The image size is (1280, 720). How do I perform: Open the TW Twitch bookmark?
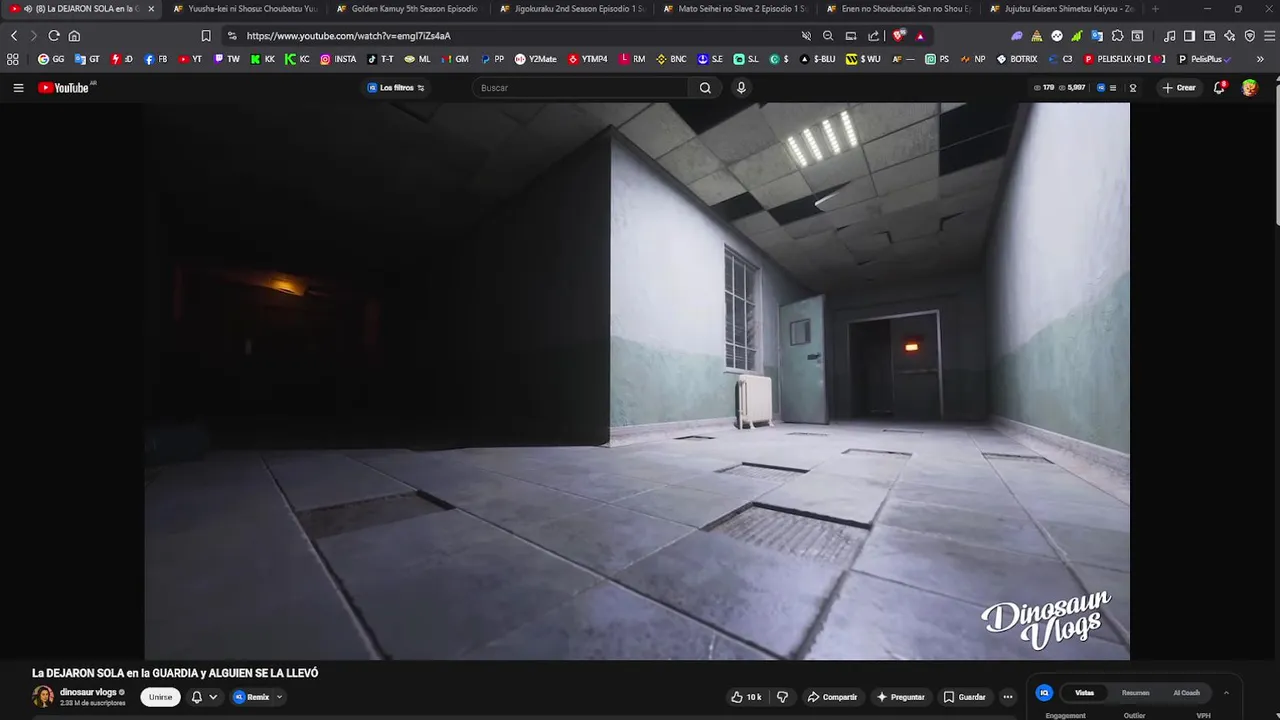point(227,59)
